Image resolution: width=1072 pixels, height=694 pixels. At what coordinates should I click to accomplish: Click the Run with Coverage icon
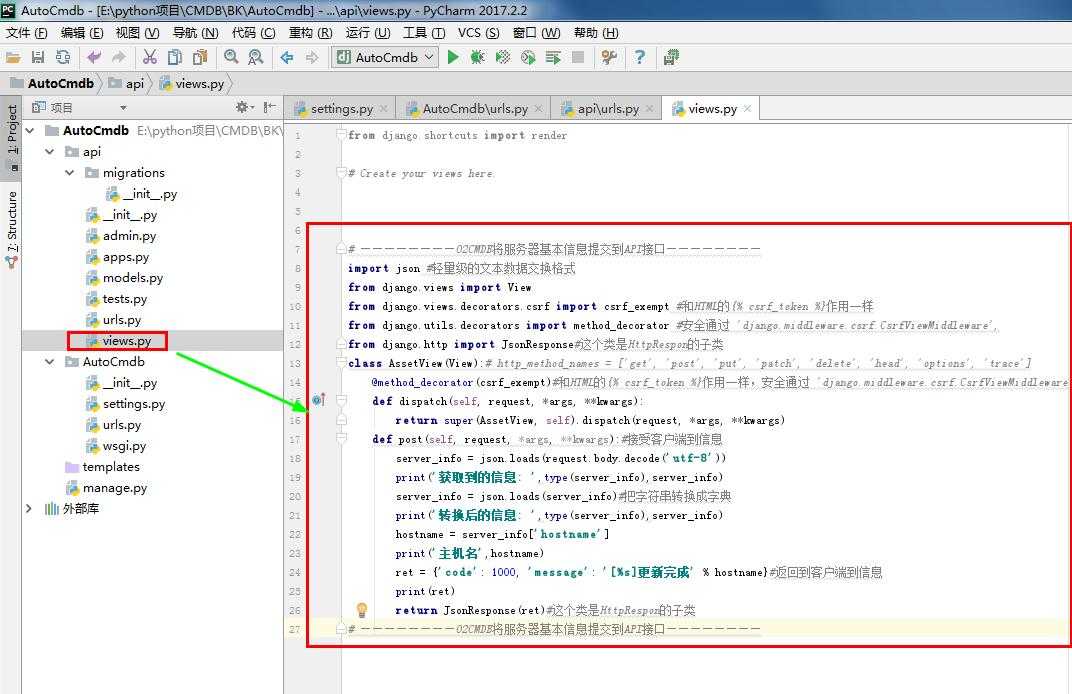502,57
